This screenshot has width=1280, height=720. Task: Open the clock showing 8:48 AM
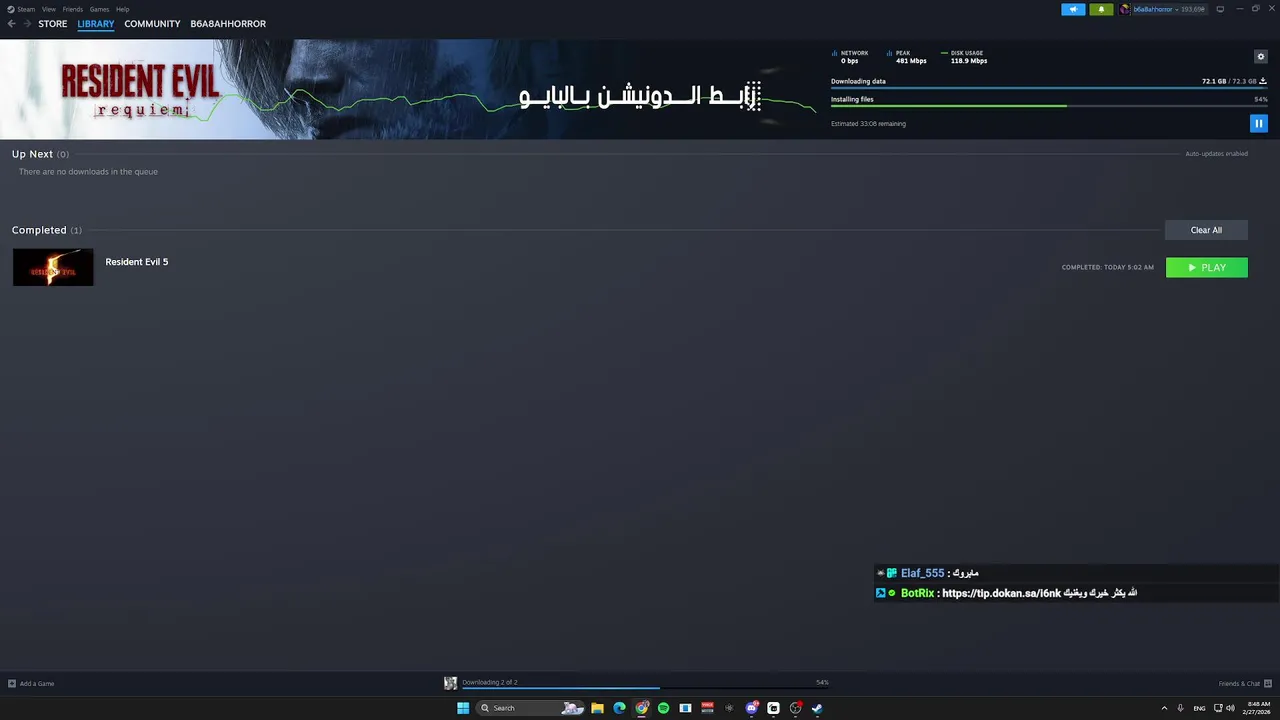tap(1256, 708)
